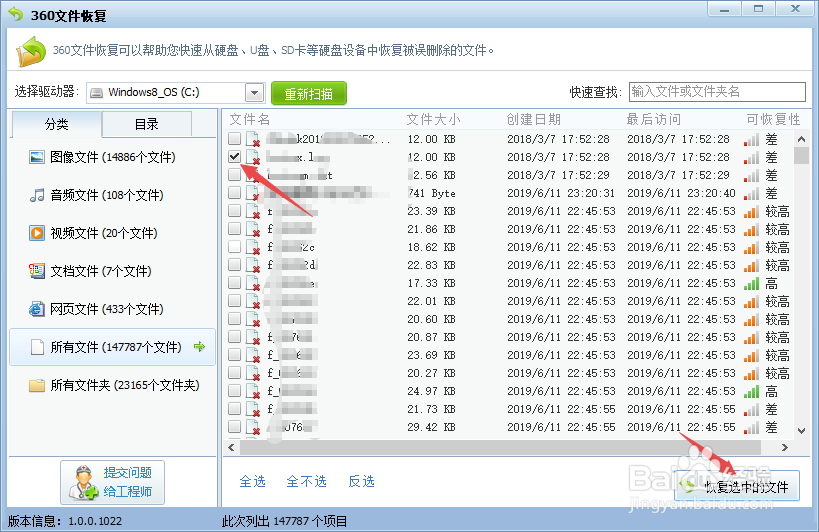This screenshot has width=819, height=532.
Task: Click recoverability signal bars in 24.97 KB row
Action: coord(751,392)
